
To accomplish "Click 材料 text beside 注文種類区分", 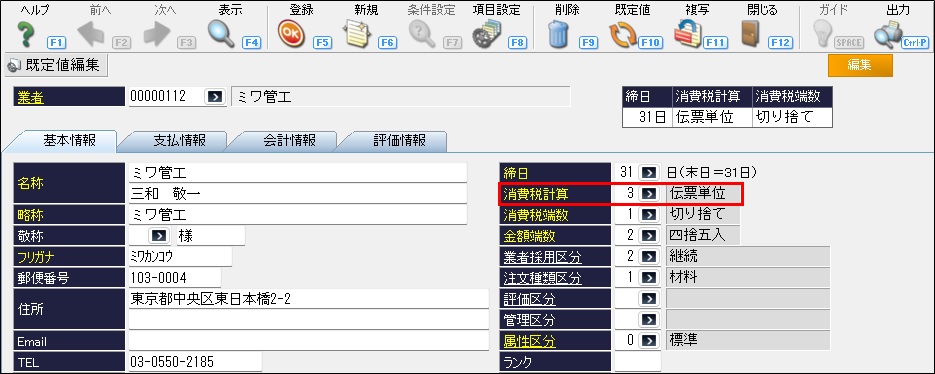I will pyautogui.click(x=683, y=278).
